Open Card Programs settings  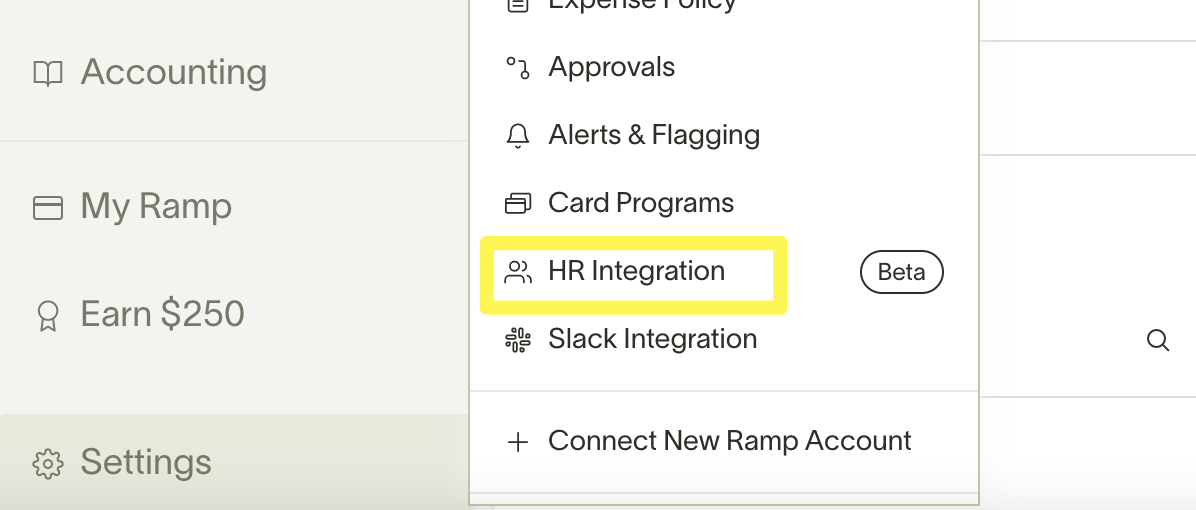coord(641,204)
